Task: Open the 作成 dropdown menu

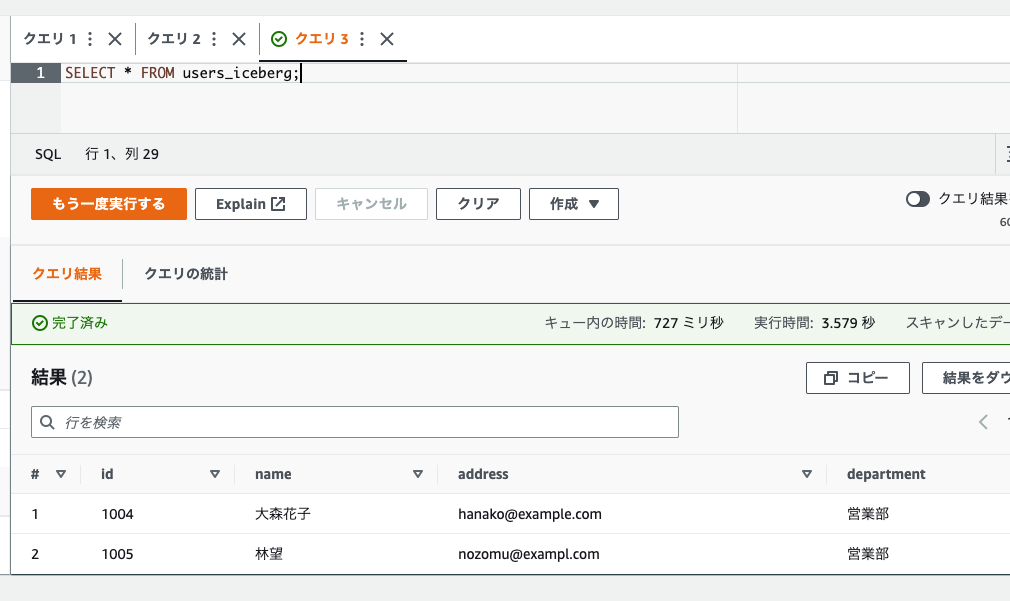Action: (x=574, y=204)
